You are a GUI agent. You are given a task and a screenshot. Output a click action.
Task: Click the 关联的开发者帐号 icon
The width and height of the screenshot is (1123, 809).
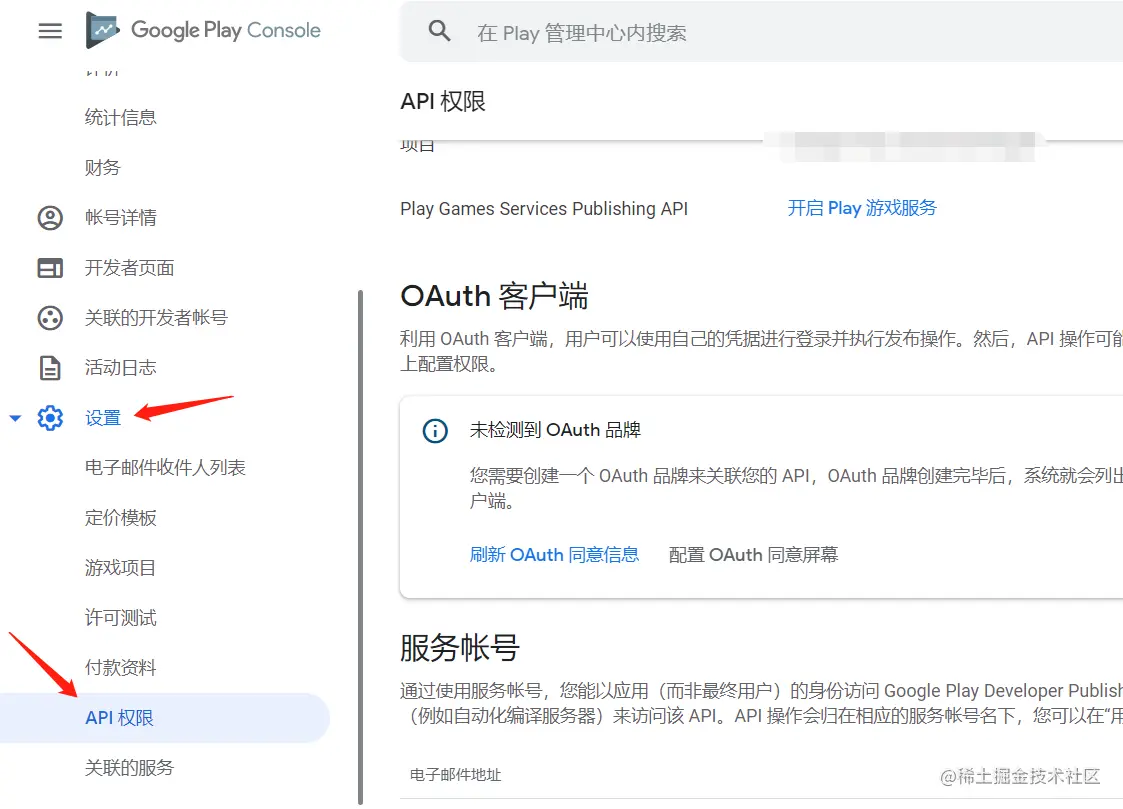(50, 318)
